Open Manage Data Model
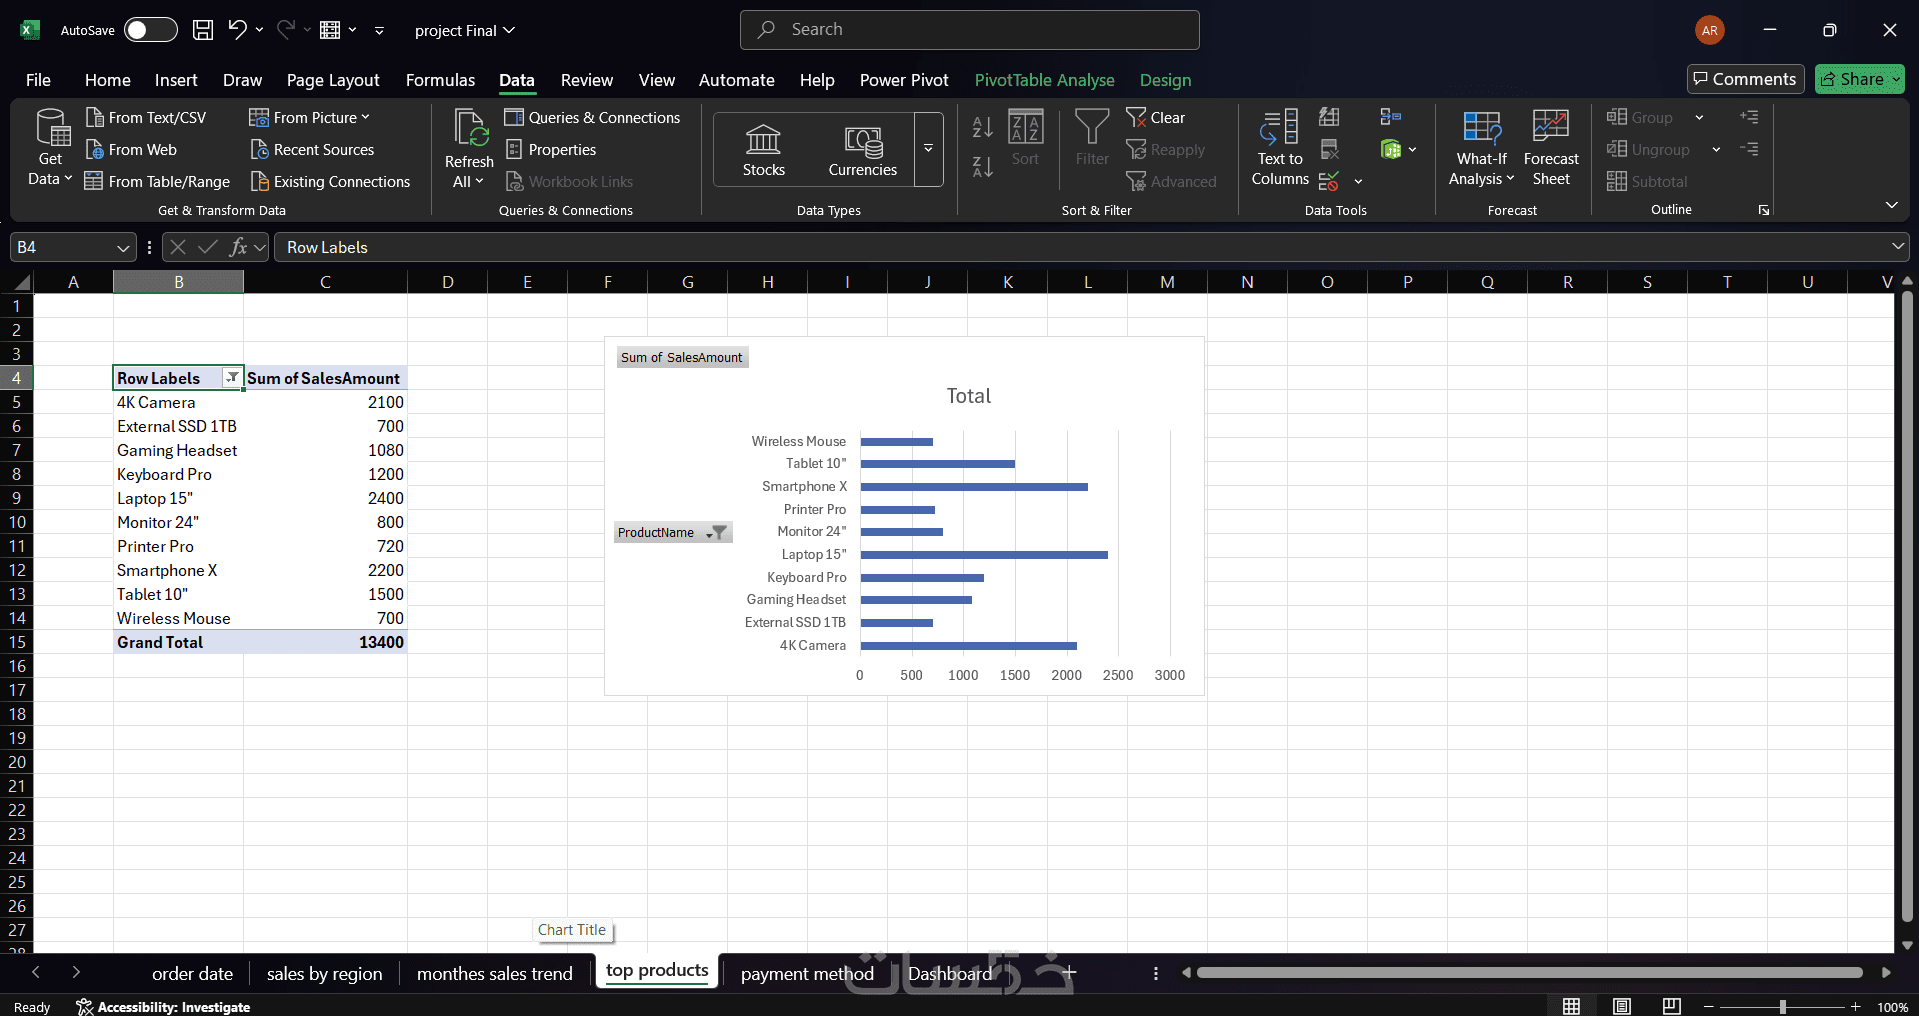 click(x=1391, y=150)
